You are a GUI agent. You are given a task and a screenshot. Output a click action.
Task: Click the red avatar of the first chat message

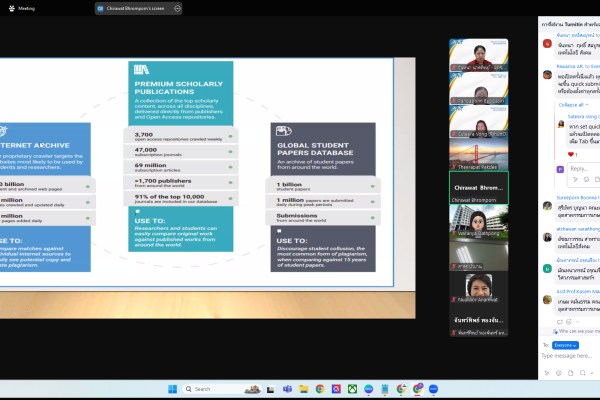pos(547,44)
